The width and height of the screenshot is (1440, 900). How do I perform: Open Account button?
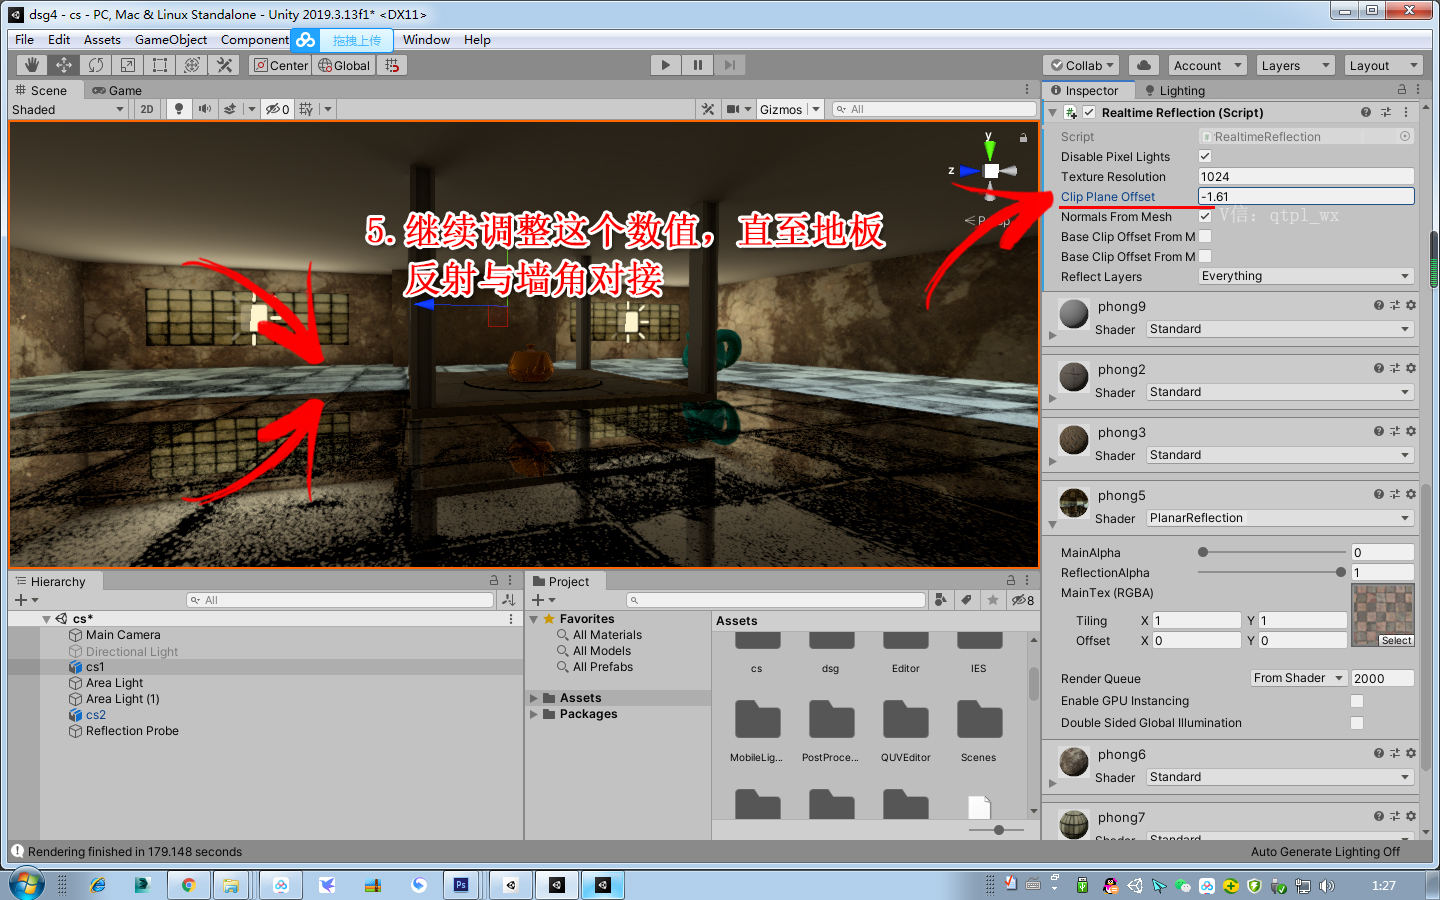[x=1207, y=65]
